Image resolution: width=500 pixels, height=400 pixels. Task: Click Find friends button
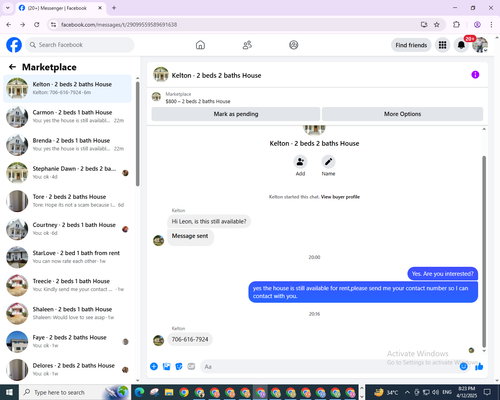[x=411, y=45]
